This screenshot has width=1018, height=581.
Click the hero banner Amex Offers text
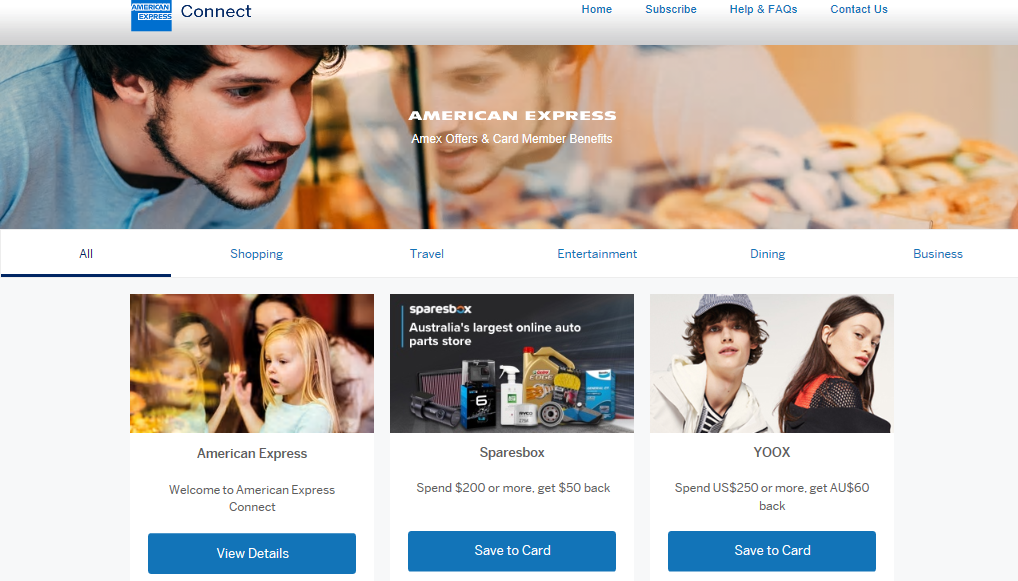[512, 138]
